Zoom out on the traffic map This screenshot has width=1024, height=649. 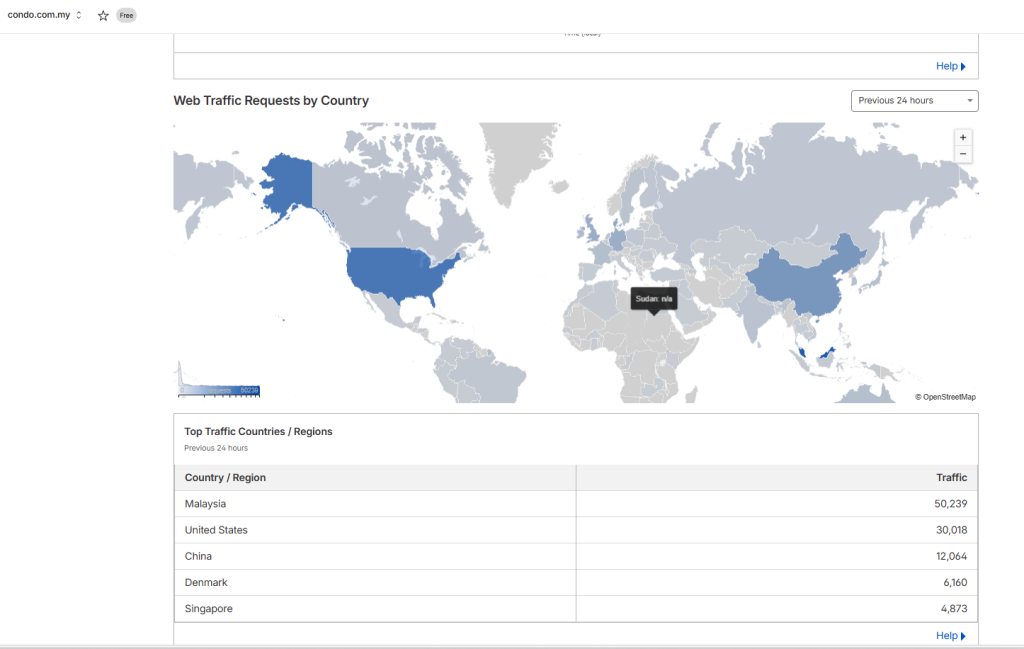tap(963, 154)
